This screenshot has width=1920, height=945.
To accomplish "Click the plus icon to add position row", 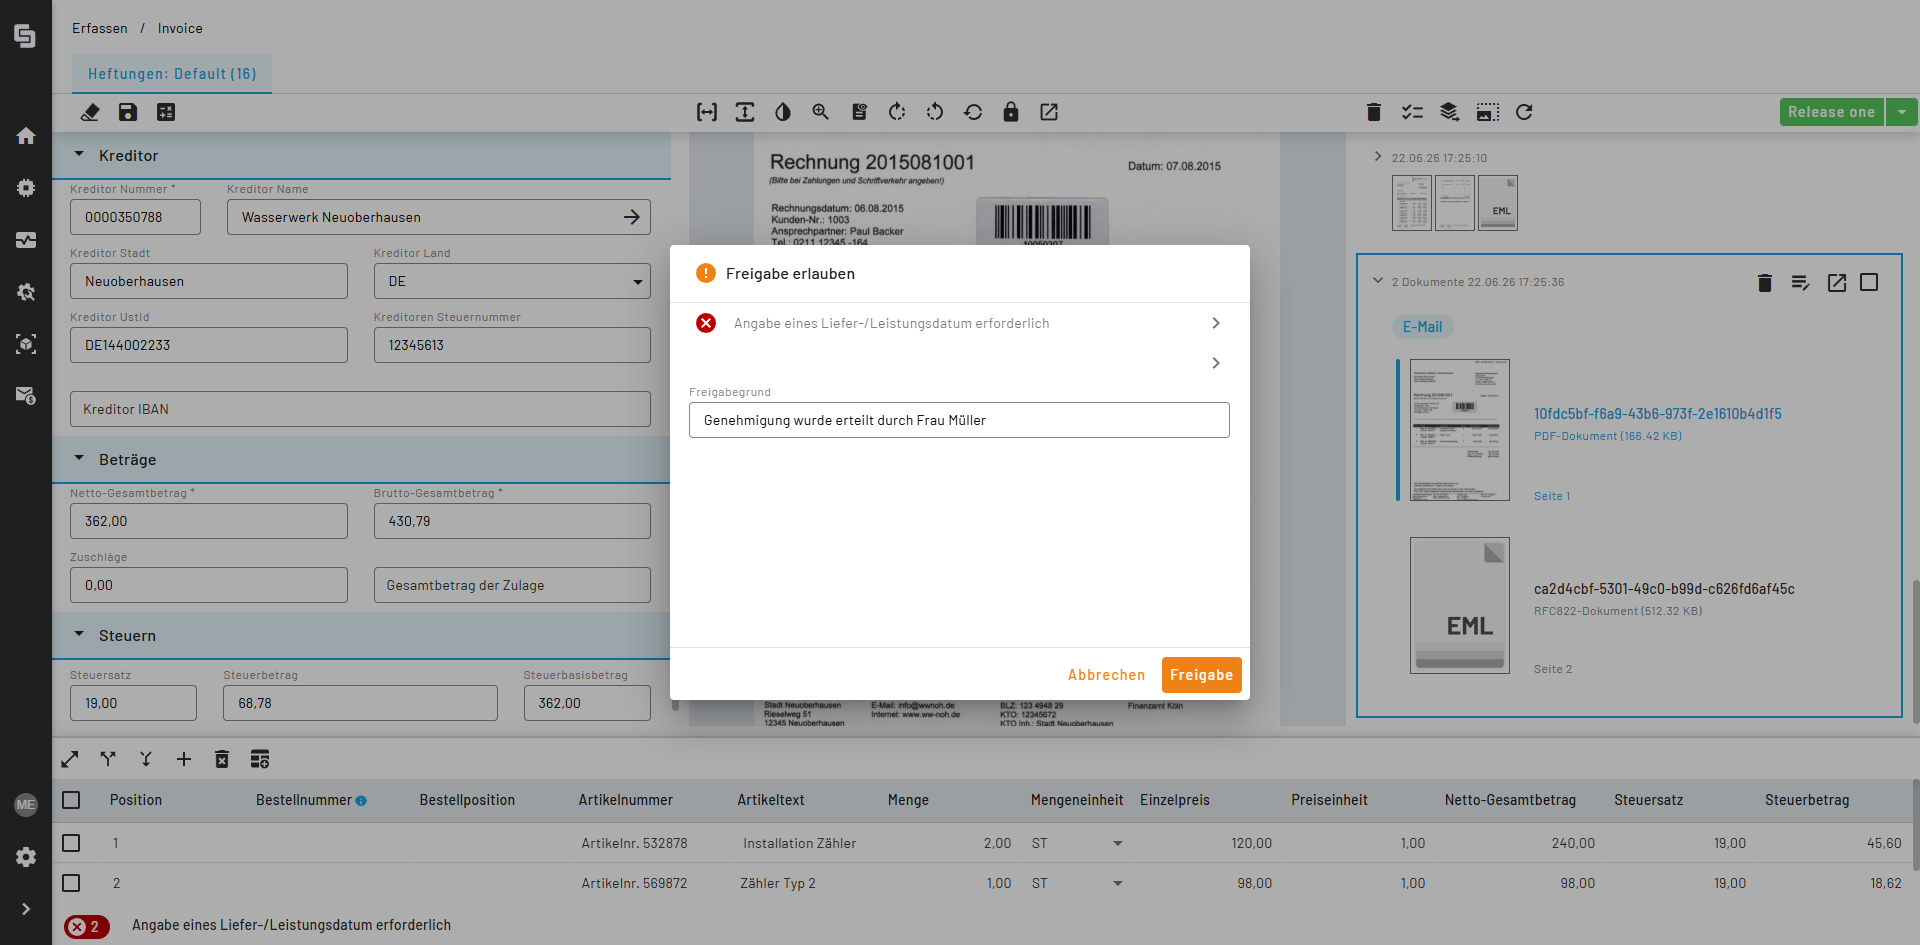I will coord(184,759).
